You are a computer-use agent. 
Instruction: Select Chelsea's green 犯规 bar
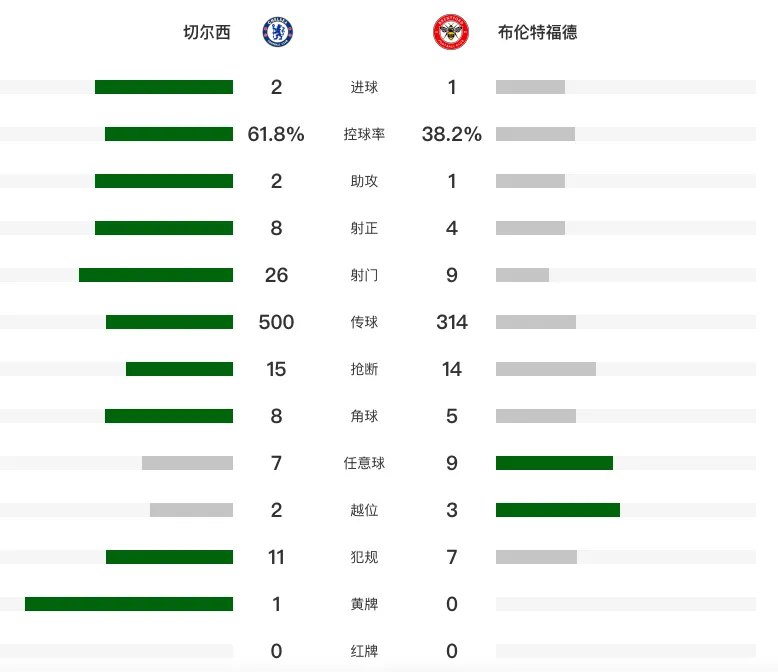169,557
